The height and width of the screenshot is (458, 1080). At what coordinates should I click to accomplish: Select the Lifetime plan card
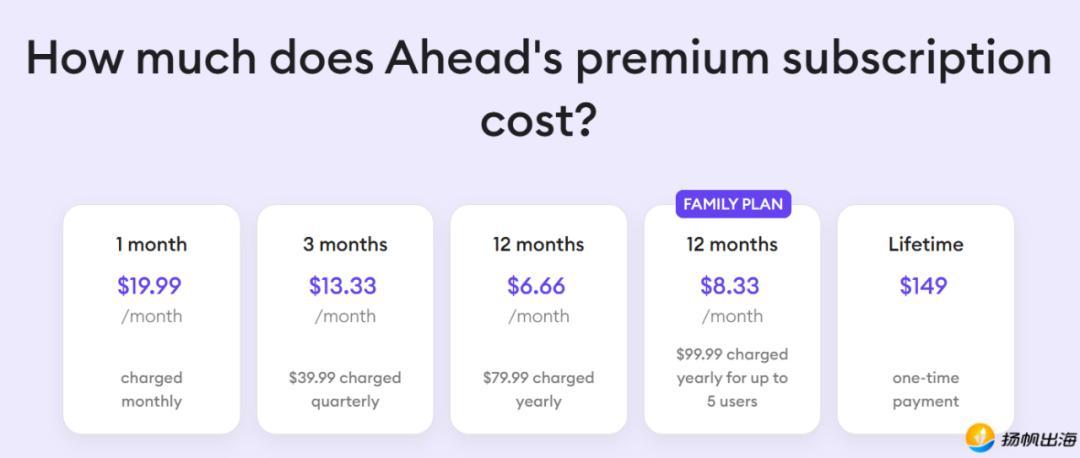(926, 319)
